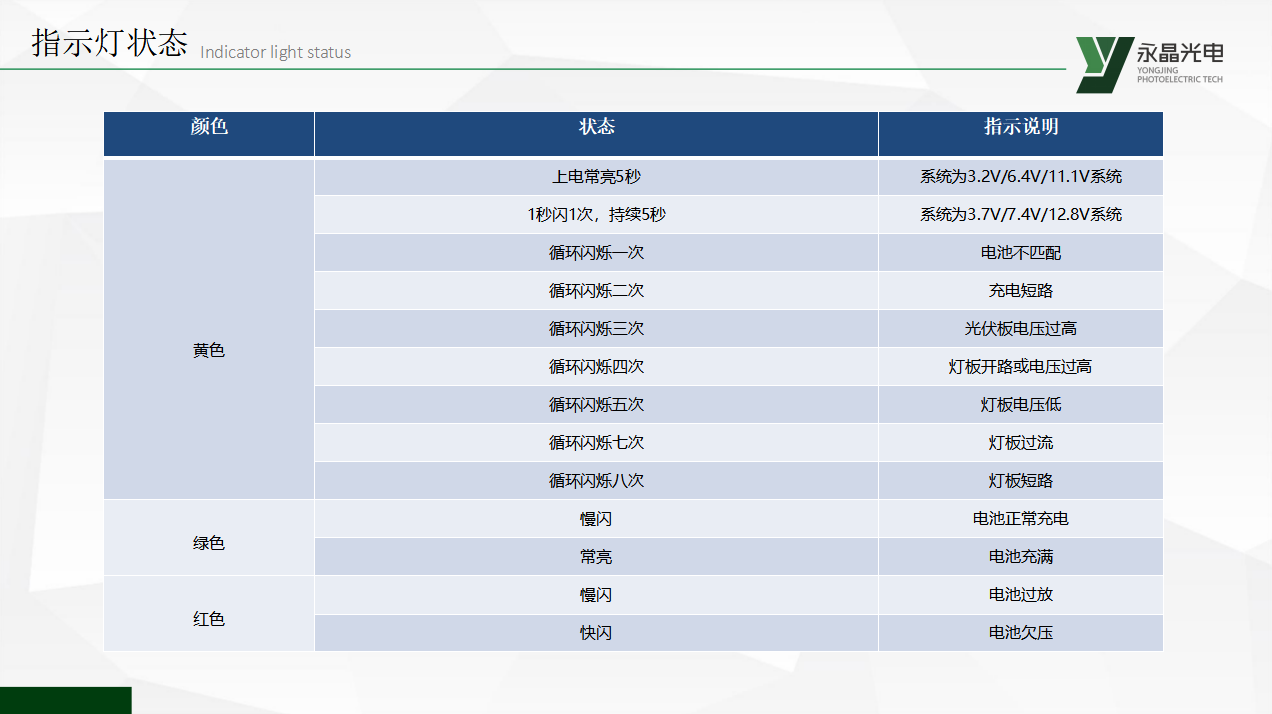Click the 循环闪烁七次 cell

596,443
